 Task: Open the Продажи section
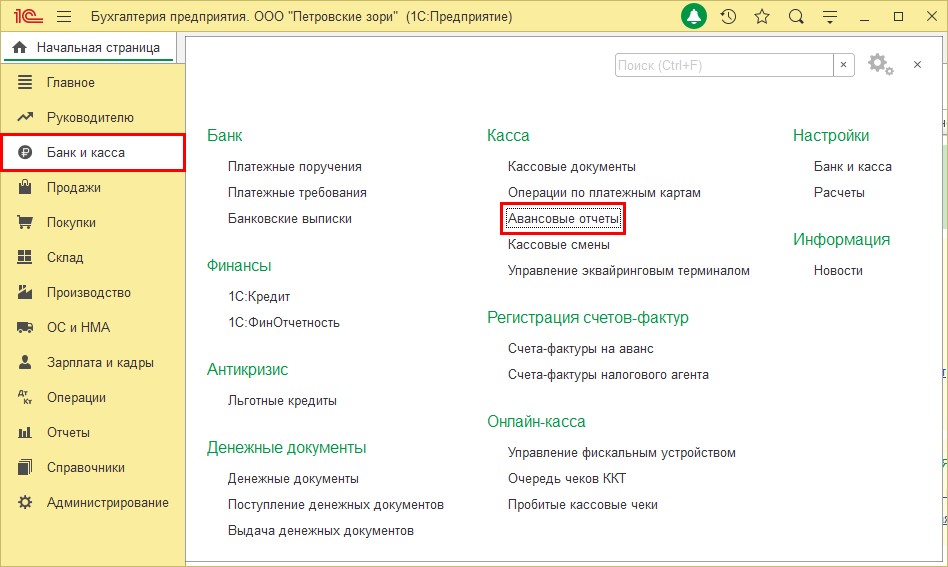tap(93, 187)
